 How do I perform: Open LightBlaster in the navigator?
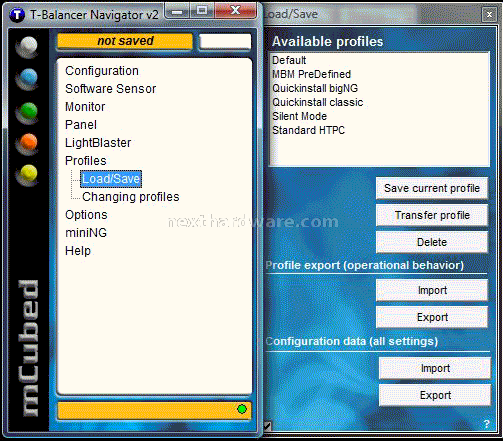coord(98,143)
